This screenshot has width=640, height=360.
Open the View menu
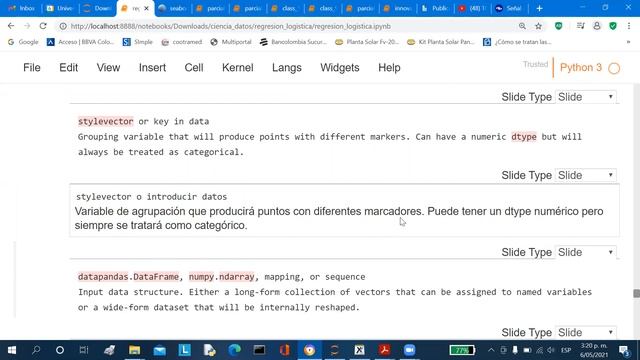click(x=108, y=68)
